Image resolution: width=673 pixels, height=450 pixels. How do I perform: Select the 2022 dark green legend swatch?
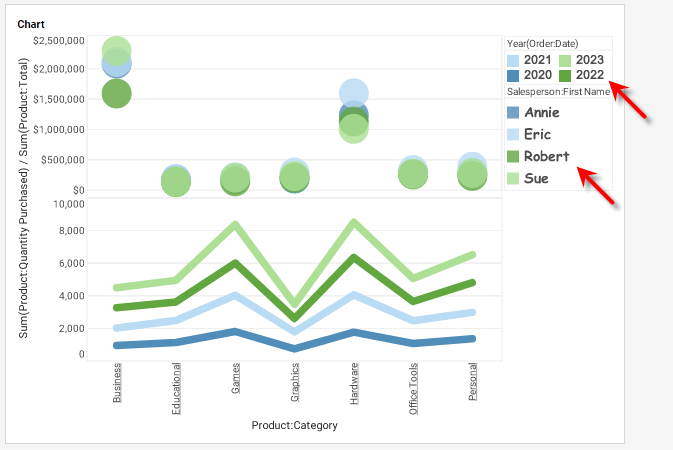pyautogui.click(x=565, y=75)
